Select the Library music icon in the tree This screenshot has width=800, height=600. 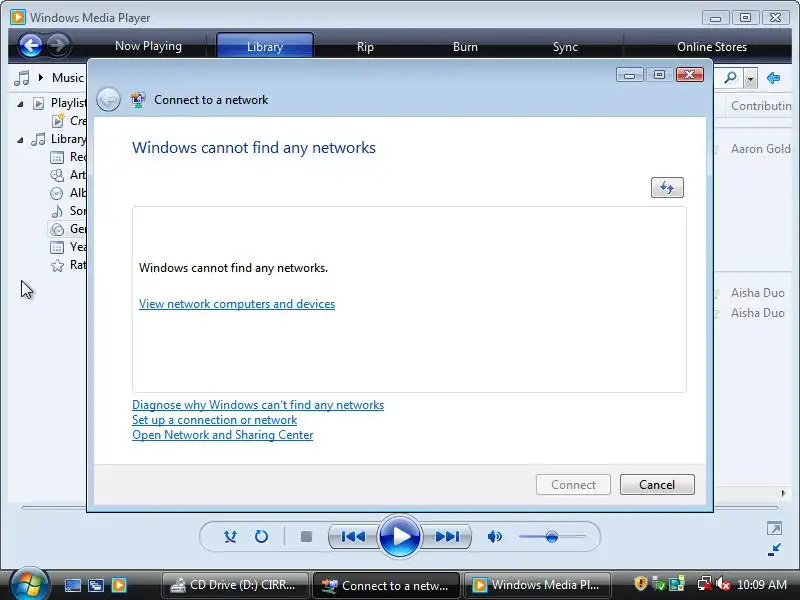38,139
